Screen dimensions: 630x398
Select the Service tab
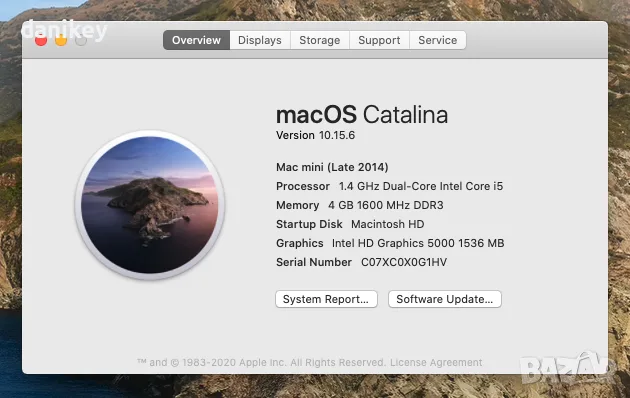[438, 40]
